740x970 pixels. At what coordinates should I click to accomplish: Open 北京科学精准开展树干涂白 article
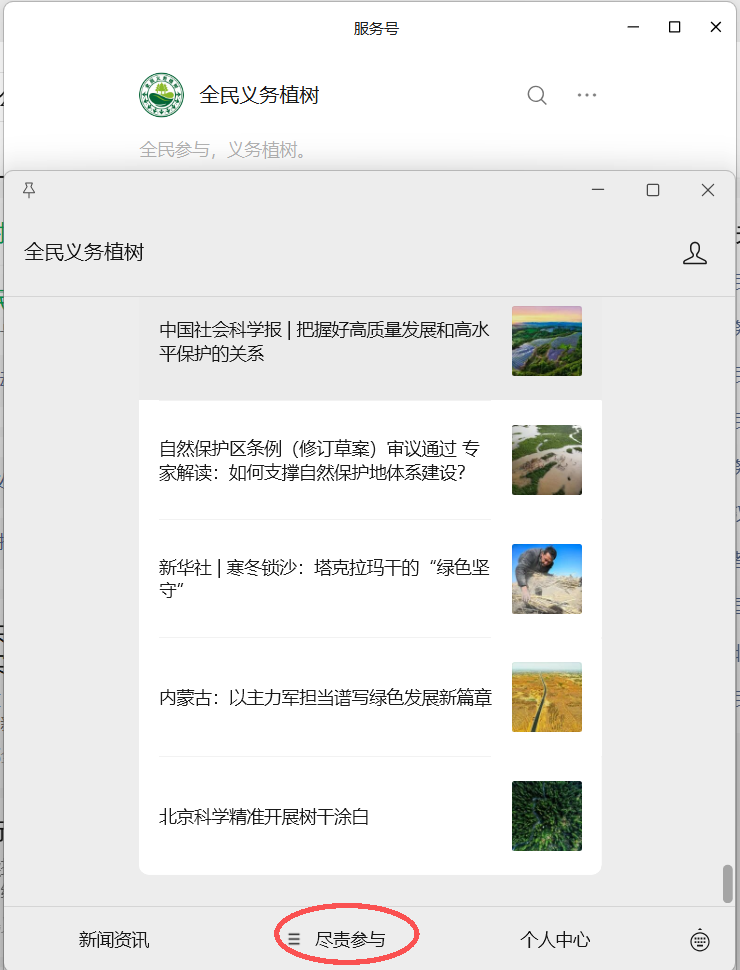[264, 817]
